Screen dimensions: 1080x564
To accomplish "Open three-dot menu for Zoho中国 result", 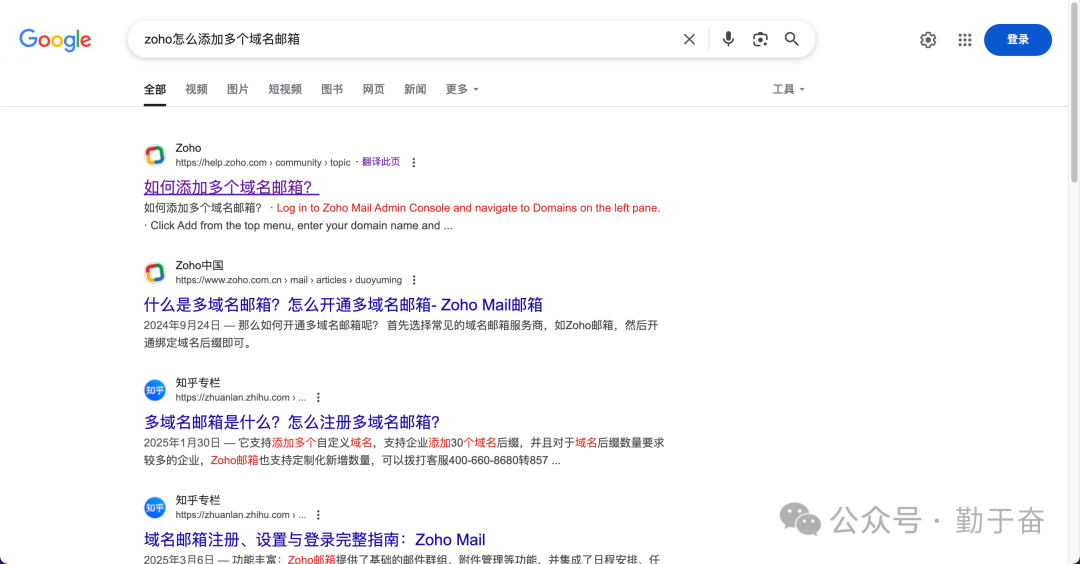I will [x=414, y=280].
